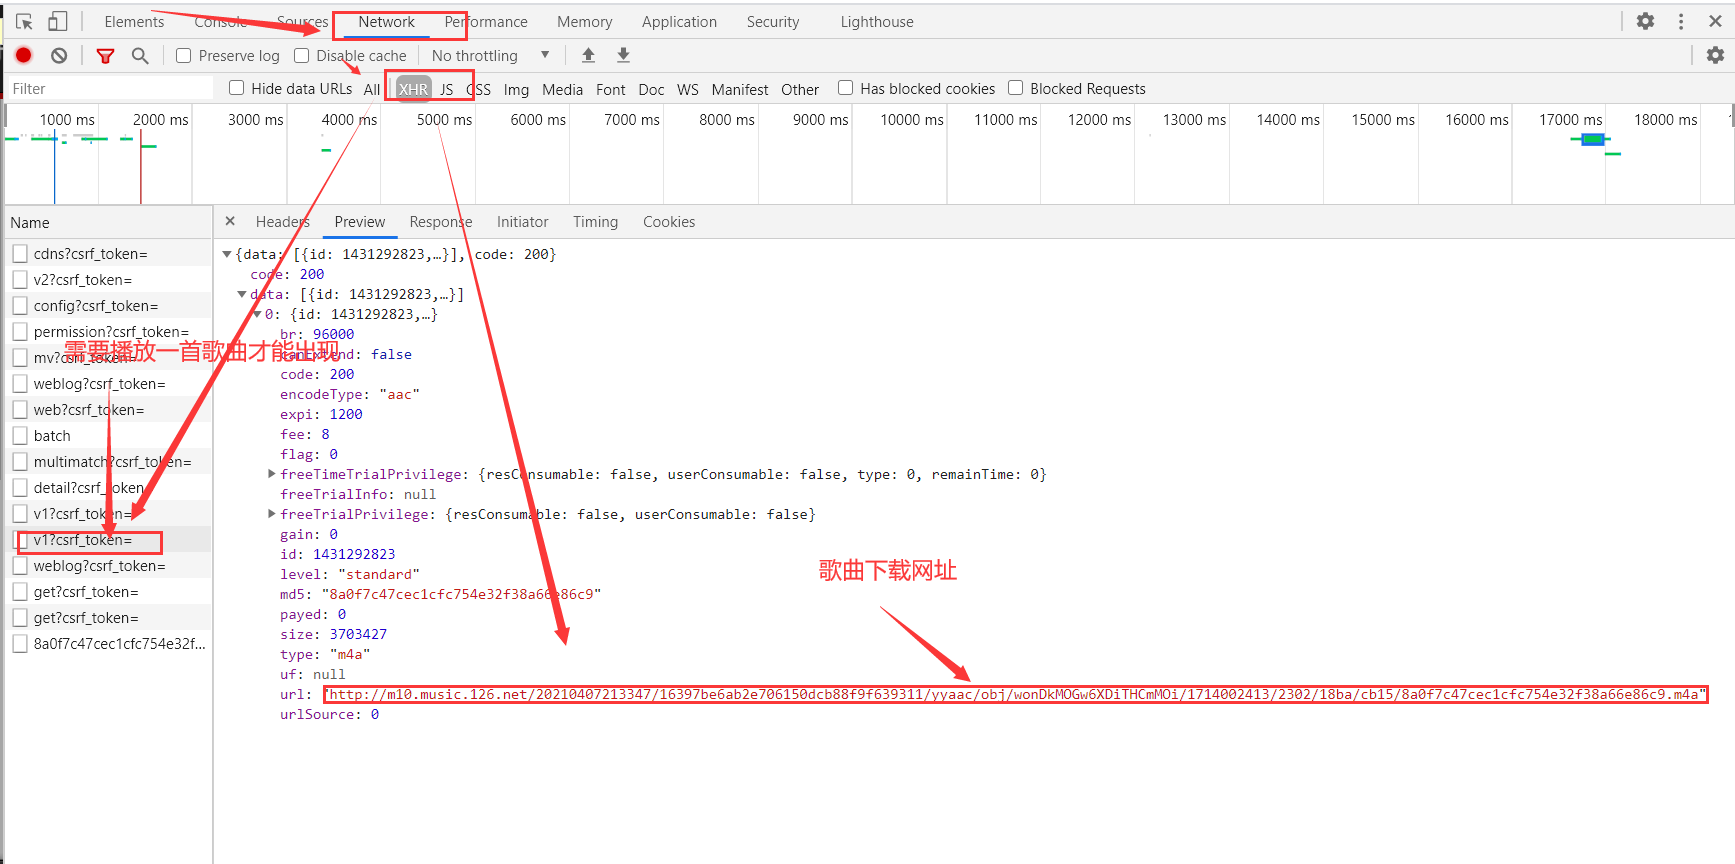Collapse the item 0 object

click(x=257, y=314)
